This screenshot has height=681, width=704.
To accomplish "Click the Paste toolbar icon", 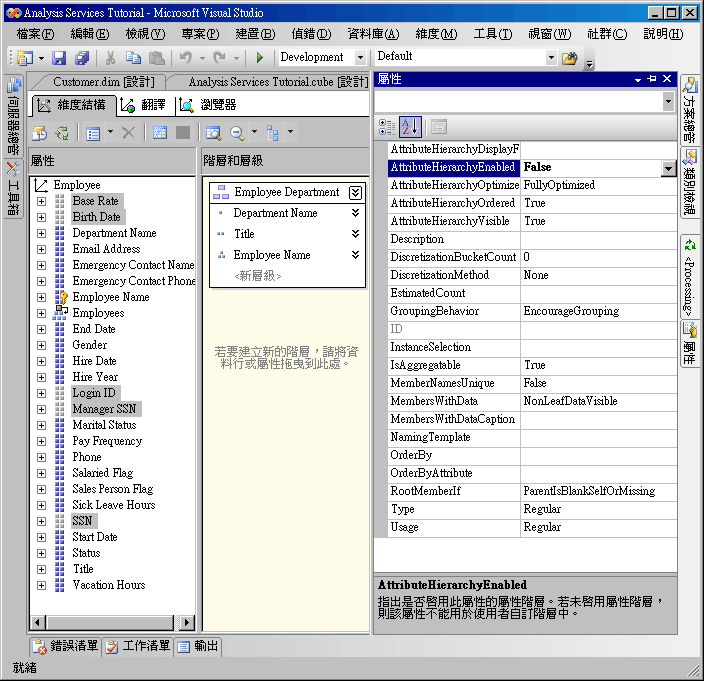I will click(157, 57).
